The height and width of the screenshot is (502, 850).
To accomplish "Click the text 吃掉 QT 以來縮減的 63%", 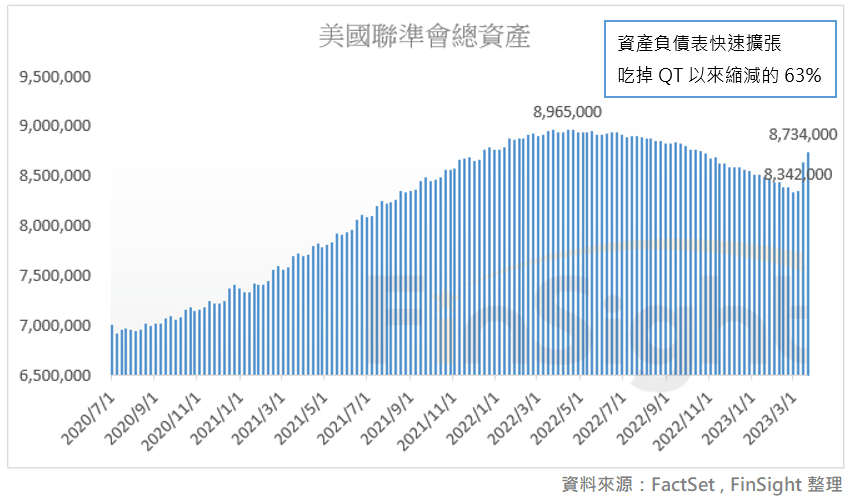I will [718, 75].
